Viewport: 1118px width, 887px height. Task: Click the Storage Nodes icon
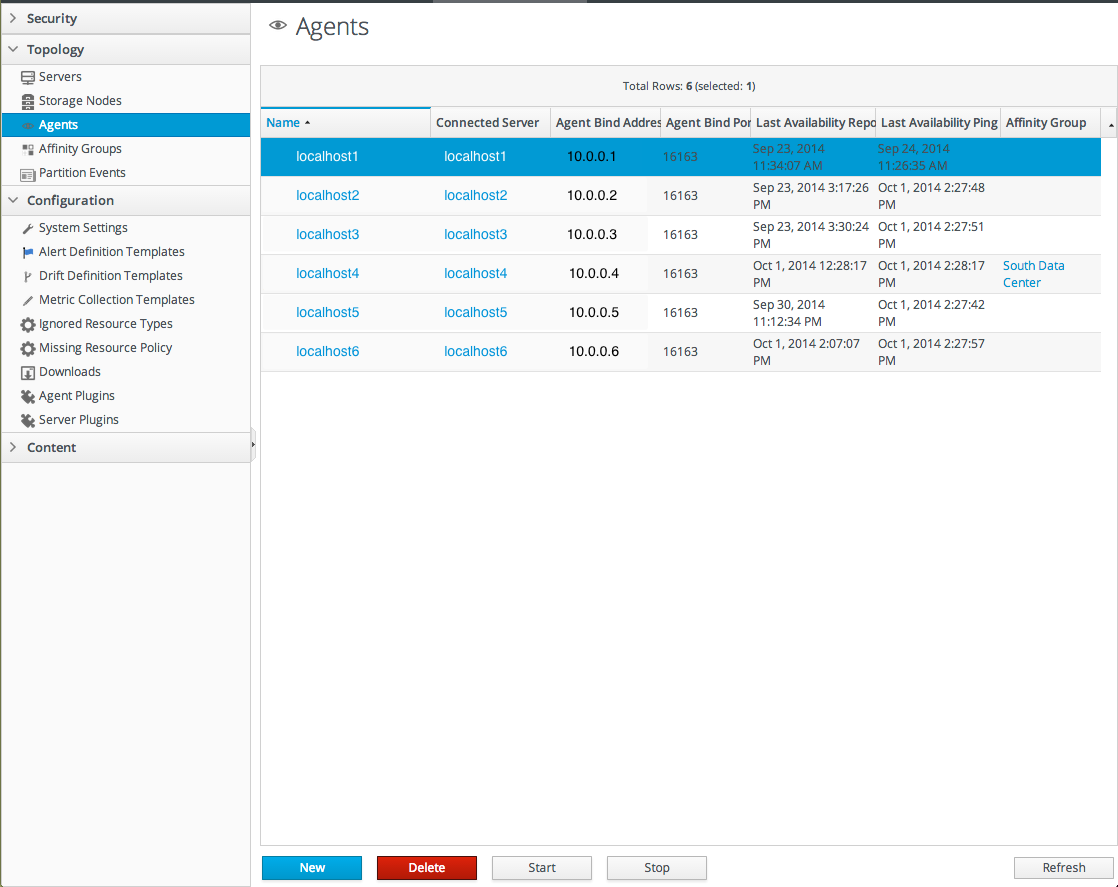(28, 101)
